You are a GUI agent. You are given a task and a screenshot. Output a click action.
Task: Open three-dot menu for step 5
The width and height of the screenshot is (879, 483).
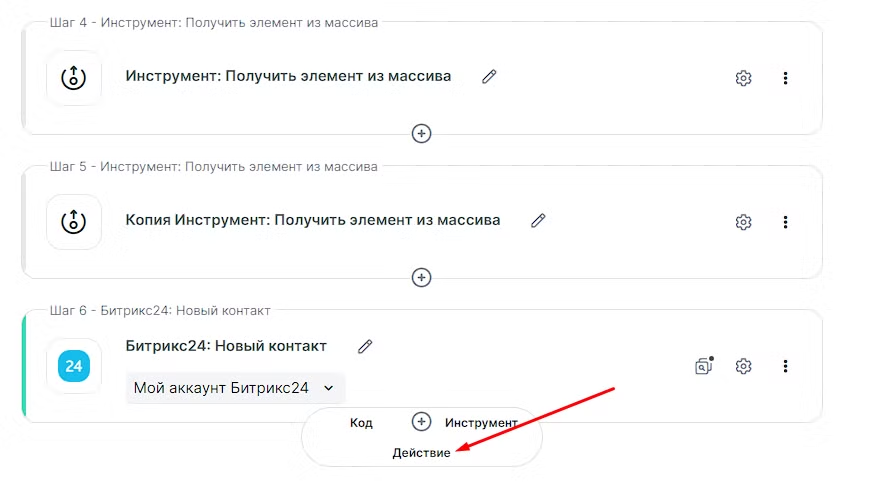pos(785,222)
